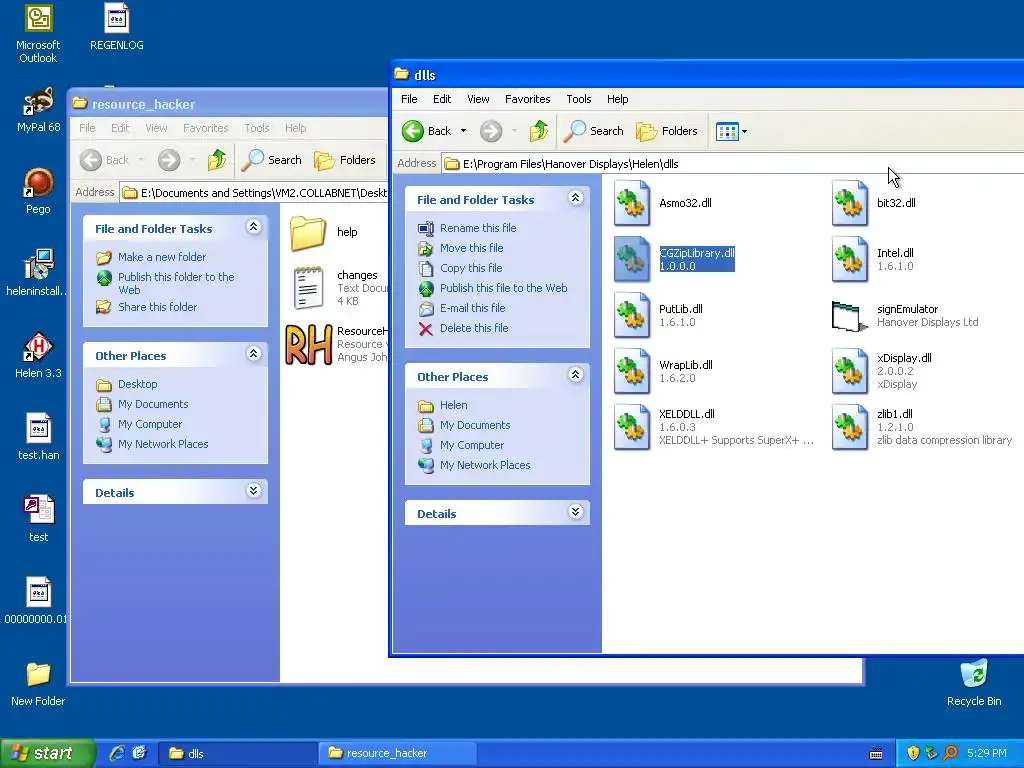Open Help menu in dlls window
1024x768 pixels.
point(617,99)
